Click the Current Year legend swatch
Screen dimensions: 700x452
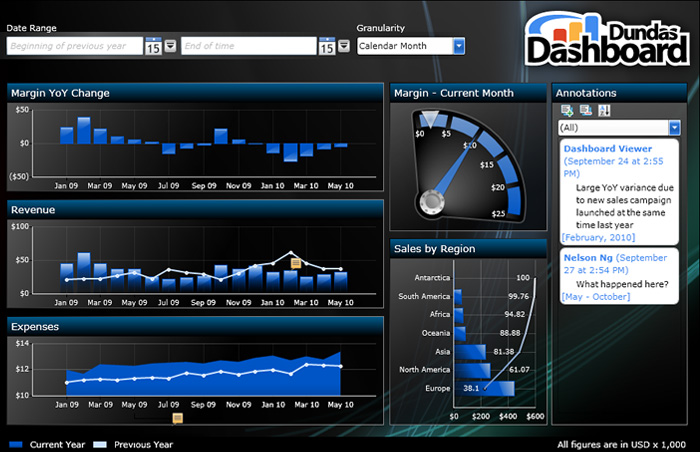coord(16,444)
